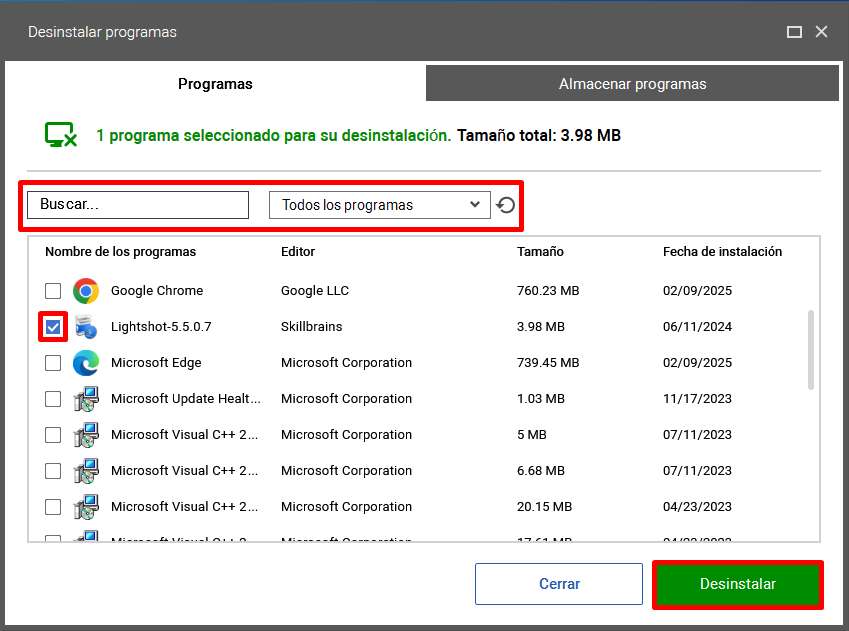Click the Cerrar button
Screen dimensions: 849x631
(559, 584)
